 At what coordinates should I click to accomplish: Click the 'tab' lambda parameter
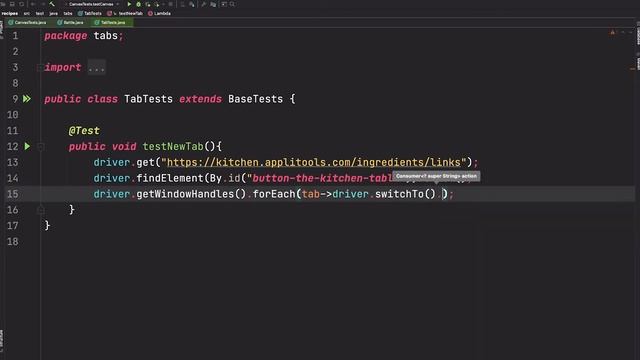pyautogui.click(x=311, y=194)
